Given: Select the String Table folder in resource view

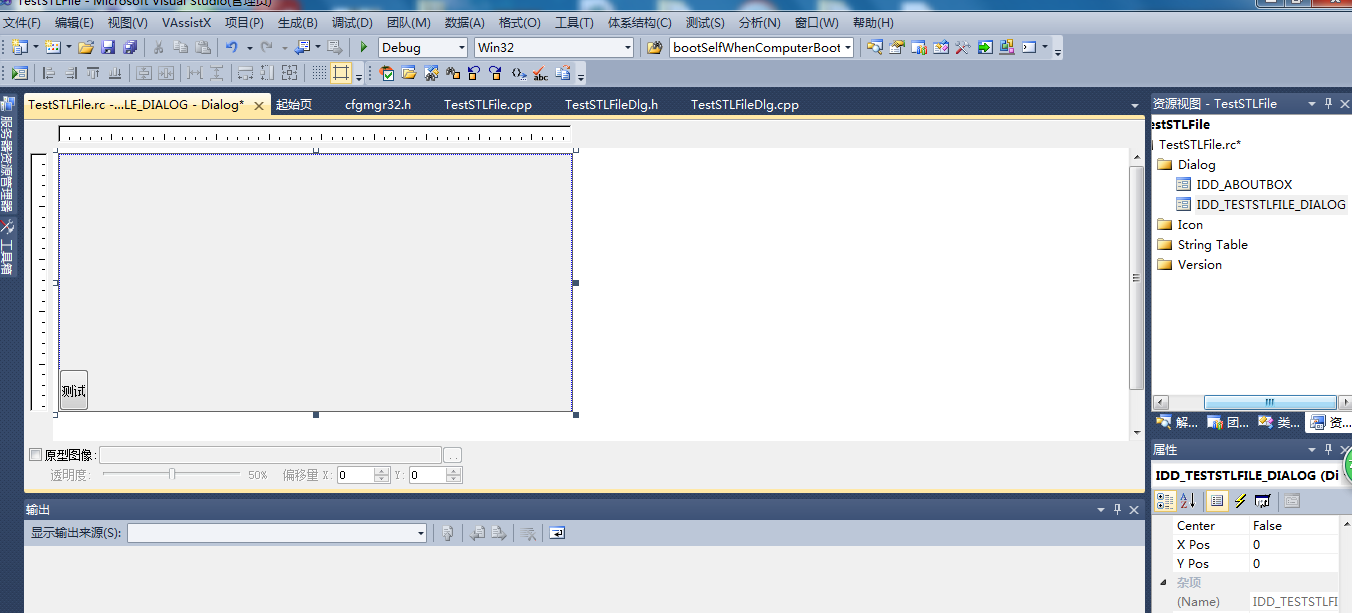Looking at the screenshot, I should click(1212, 244).
